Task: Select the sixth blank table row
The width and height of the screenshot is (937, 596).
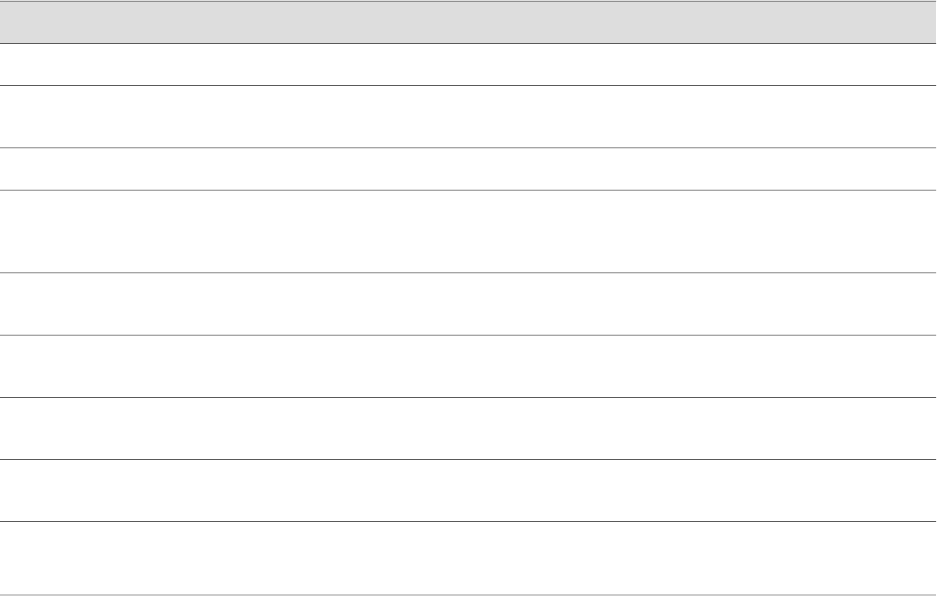Action: click(x=468, y=366)
